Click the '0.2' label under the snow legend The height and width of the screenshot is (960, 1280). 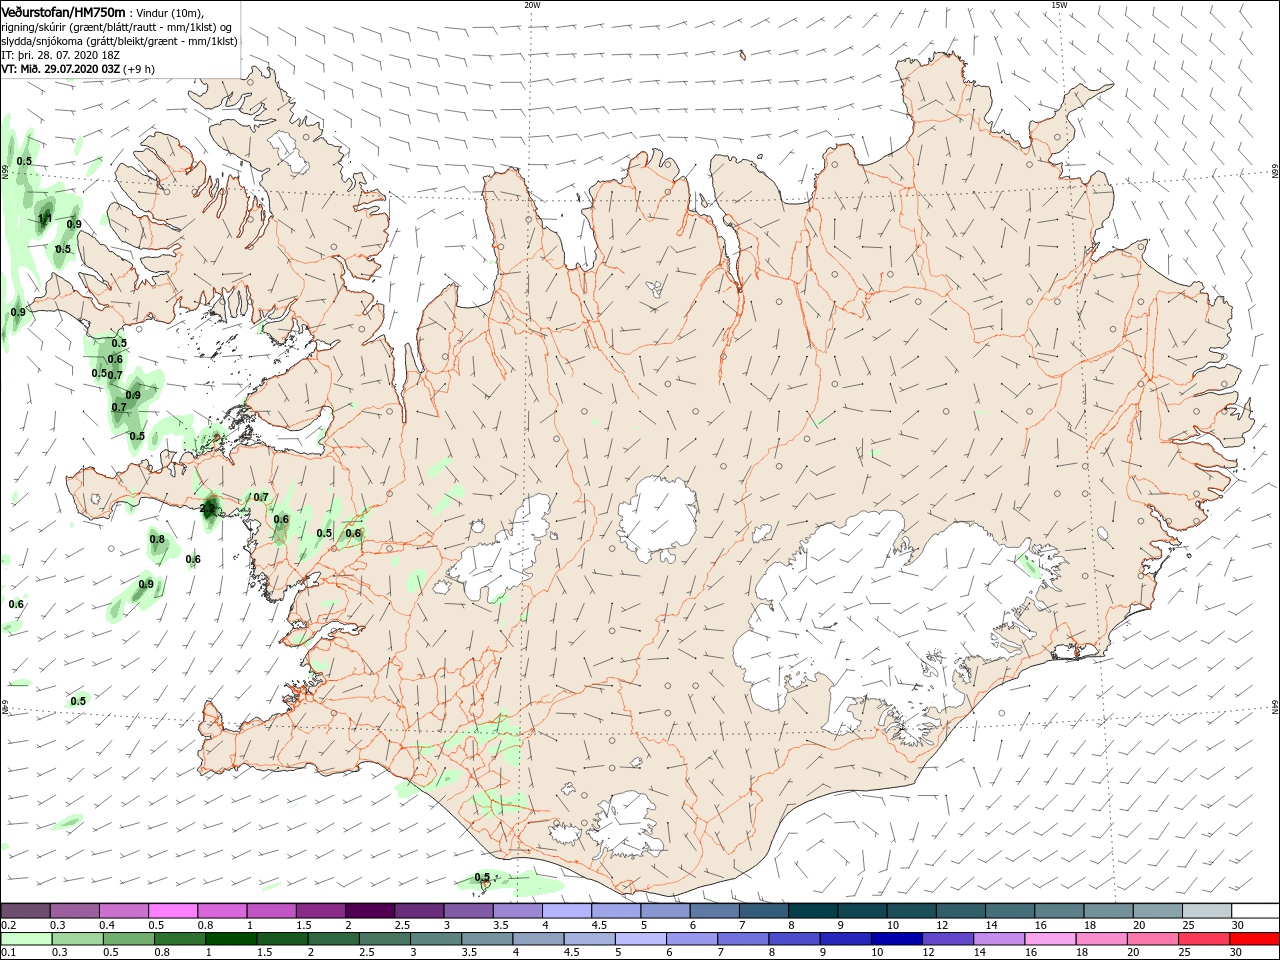(x=9, y=925)
